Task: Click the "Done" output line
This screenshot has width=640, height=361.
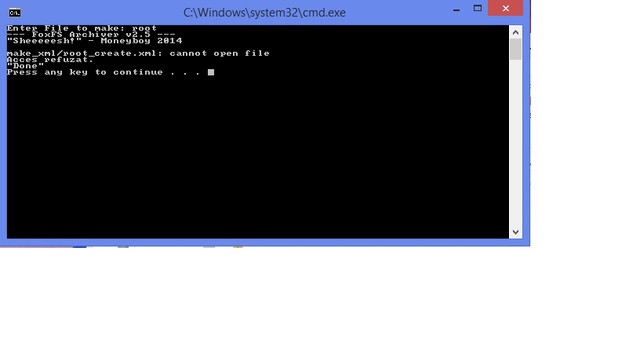Action: pos(25,66)
